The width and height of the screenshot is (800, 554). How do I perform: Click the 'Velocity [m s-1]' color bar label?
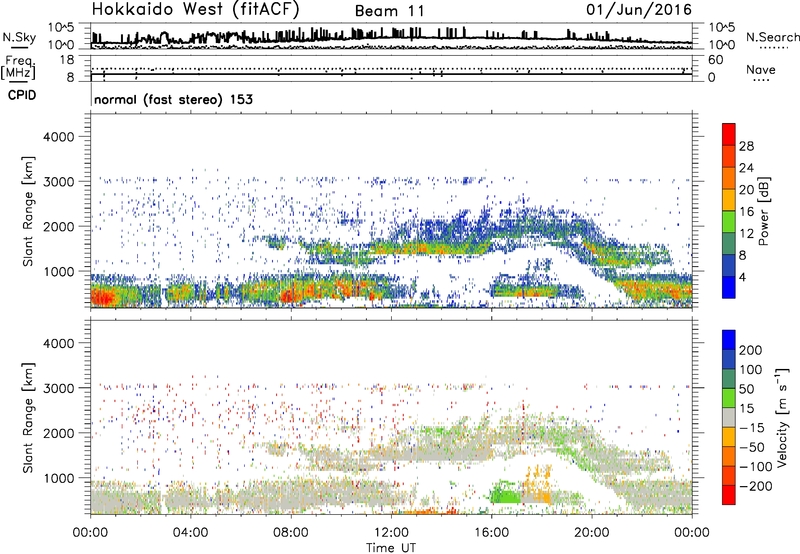(782, 417)
